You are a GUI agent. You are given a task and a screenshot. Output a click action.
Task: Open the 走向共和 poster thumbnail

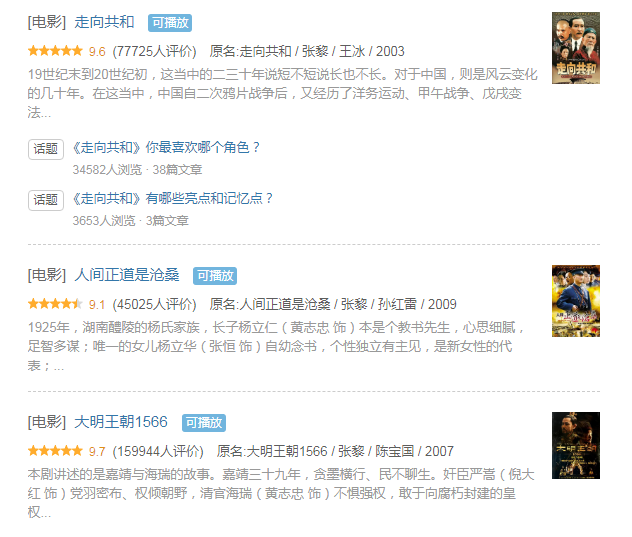click(576, 48)
